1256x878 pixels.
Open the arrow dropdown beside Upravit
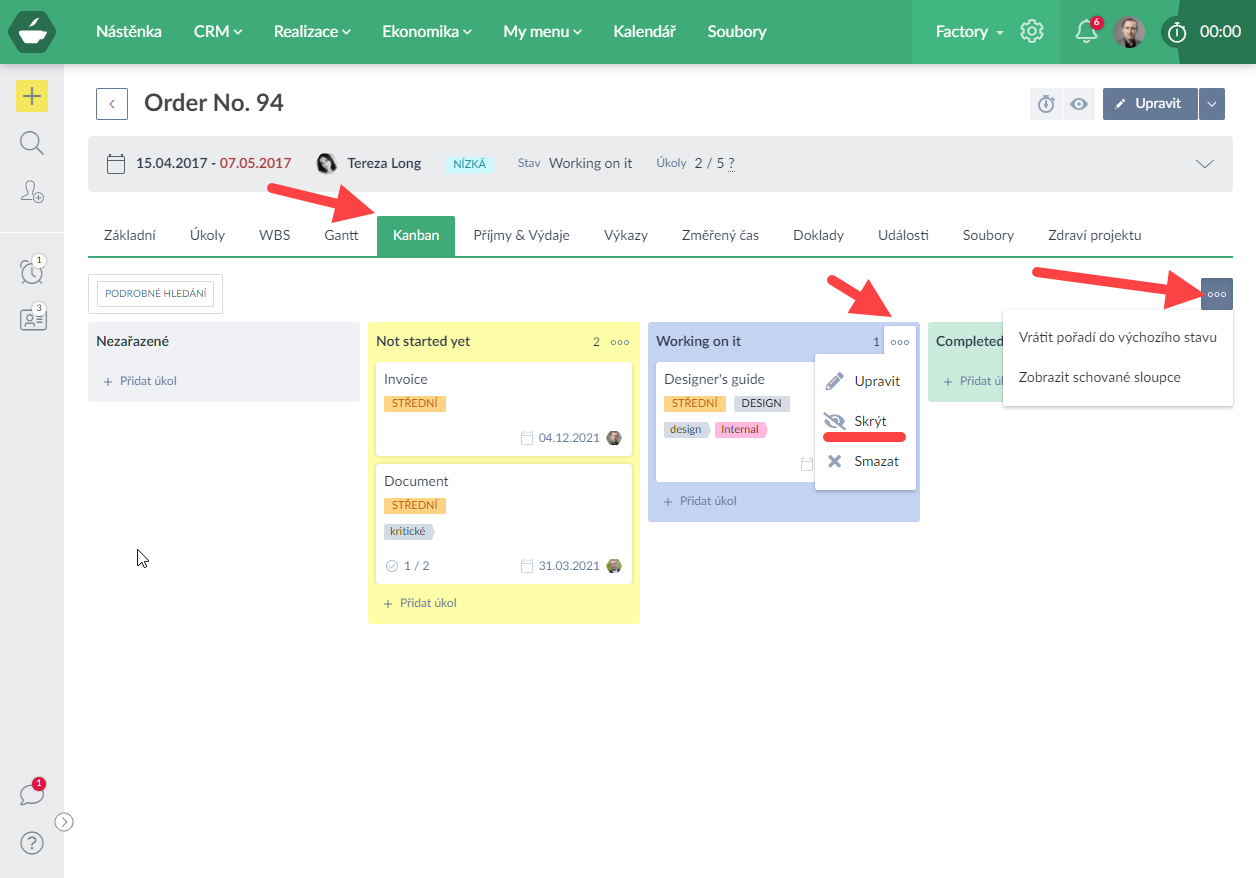pyautogui.click(x=1211, y=104)
